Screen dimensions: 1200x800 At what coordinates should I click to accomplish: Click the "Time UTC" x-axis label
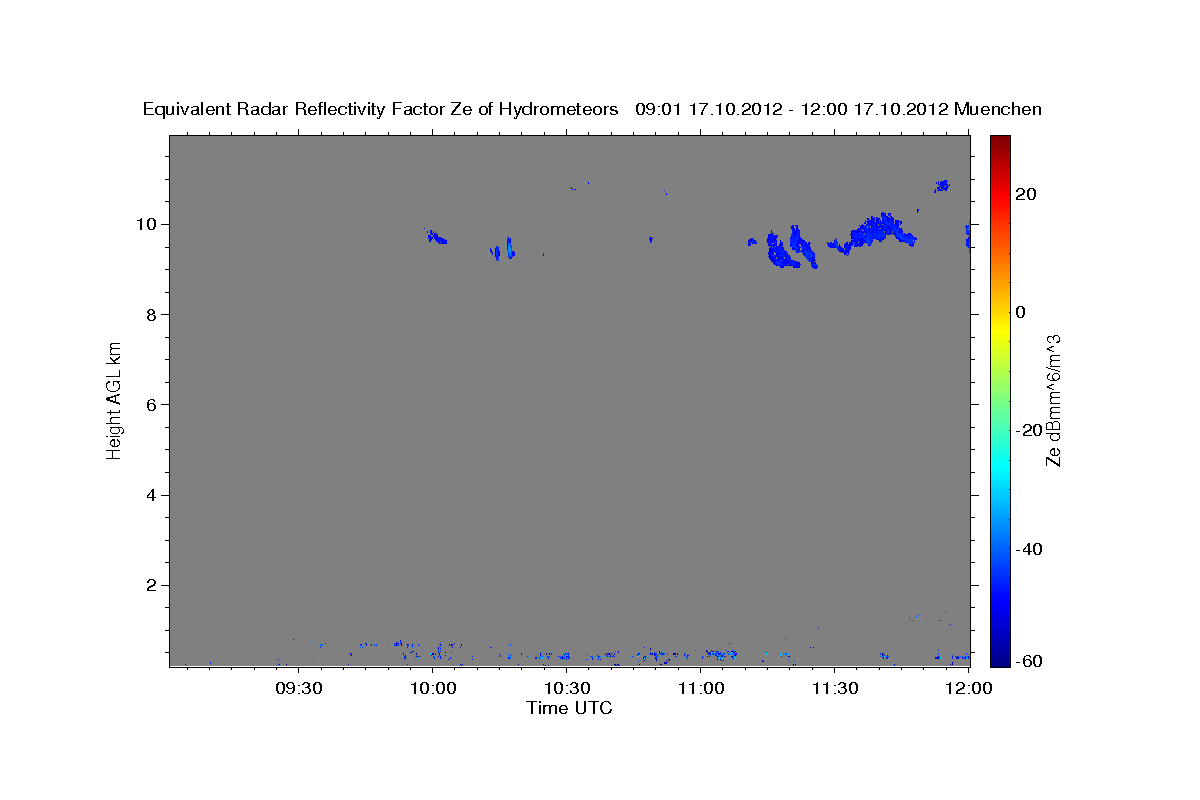pos(569,708)
